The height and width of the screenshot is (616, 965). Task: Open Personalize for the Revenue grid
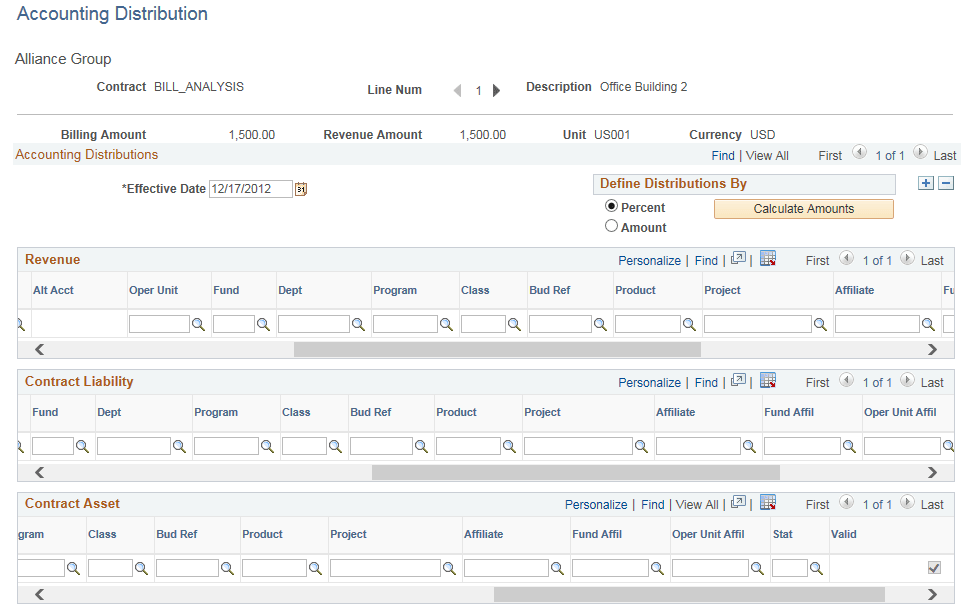[649, 260]
